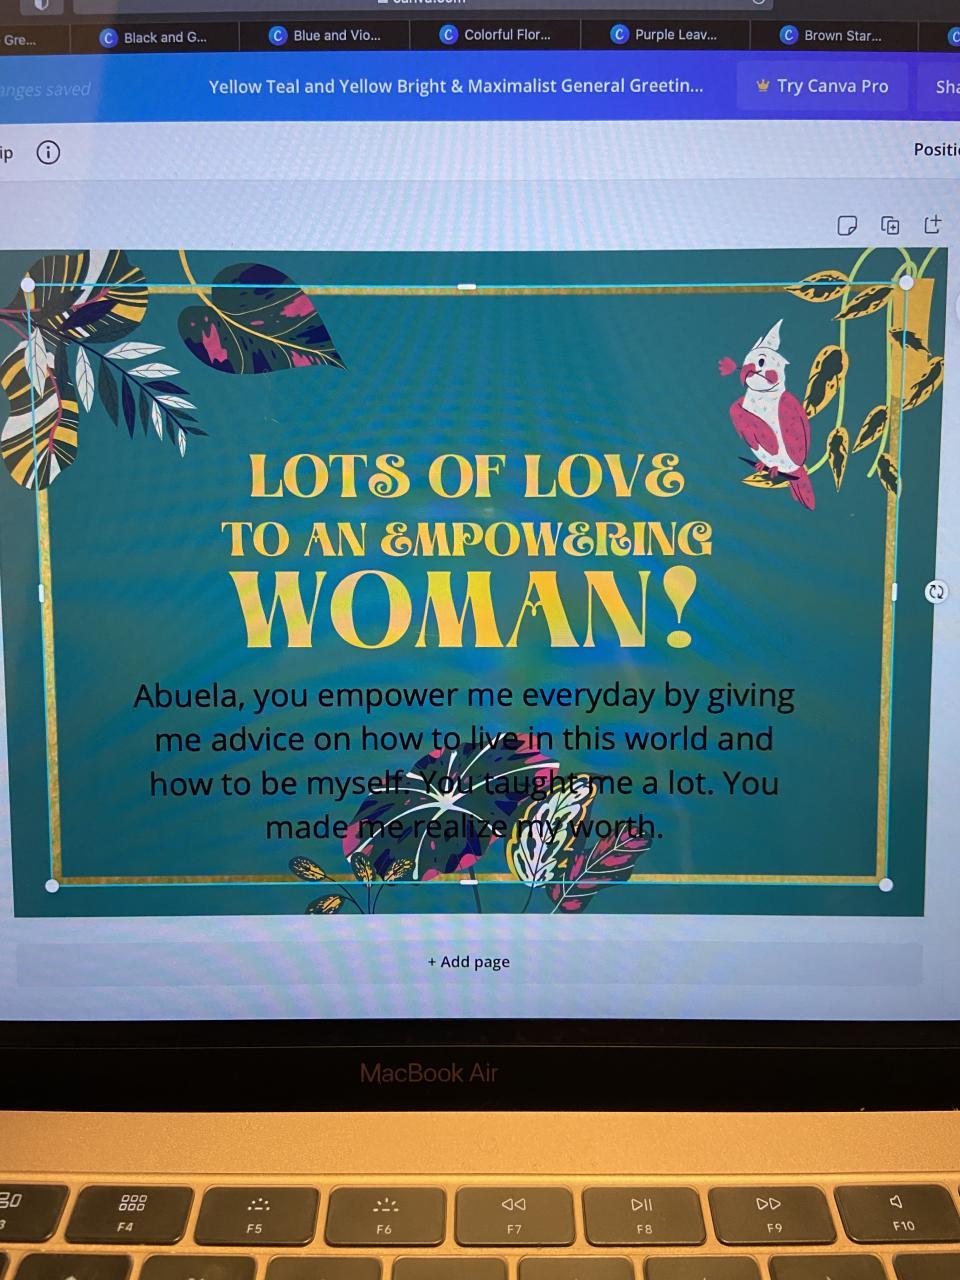
Task: Click the add page icon above canvas
Action: [932, 224]
